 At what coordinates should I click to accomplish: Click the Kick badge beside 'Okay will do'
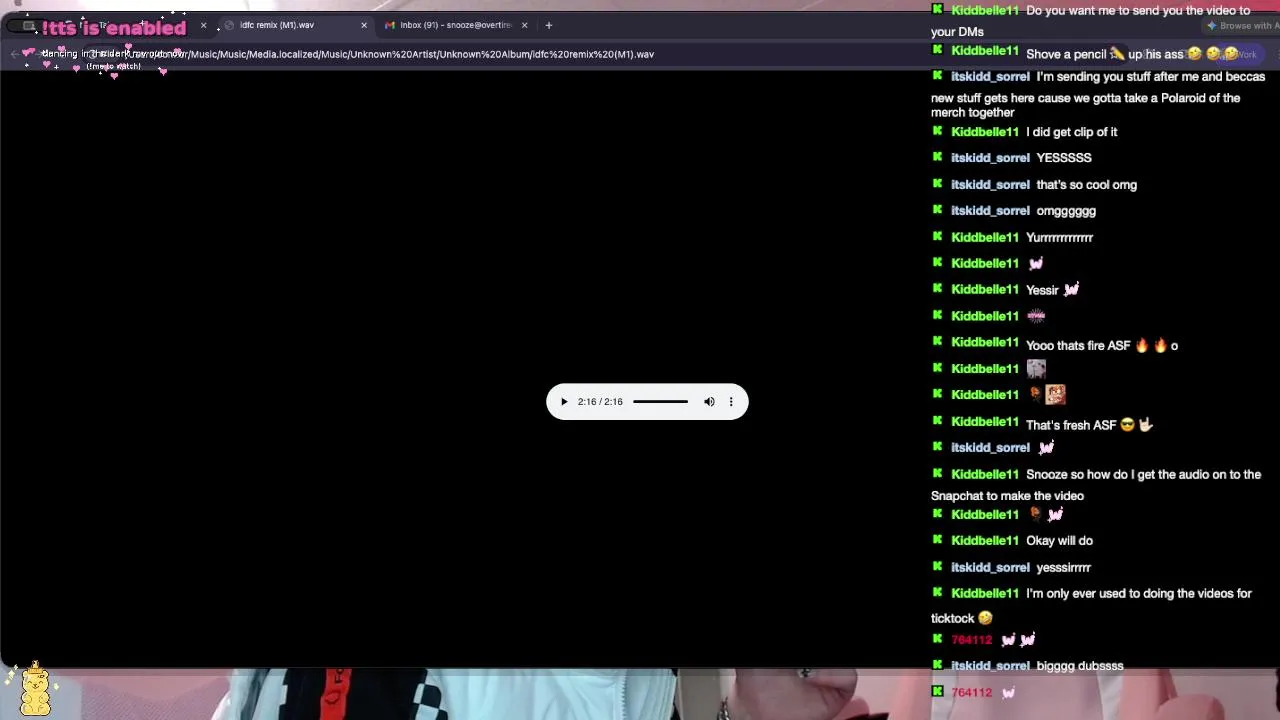[x=937, y=540]
